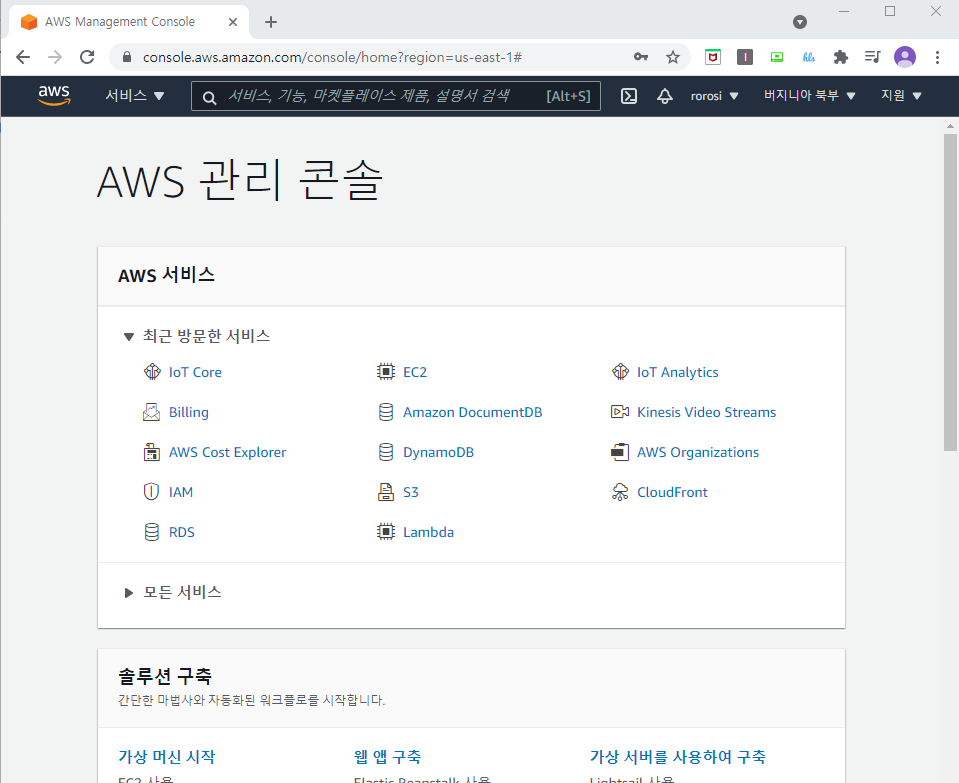
Task: Click the IAM shield icon
Action: 152,492
